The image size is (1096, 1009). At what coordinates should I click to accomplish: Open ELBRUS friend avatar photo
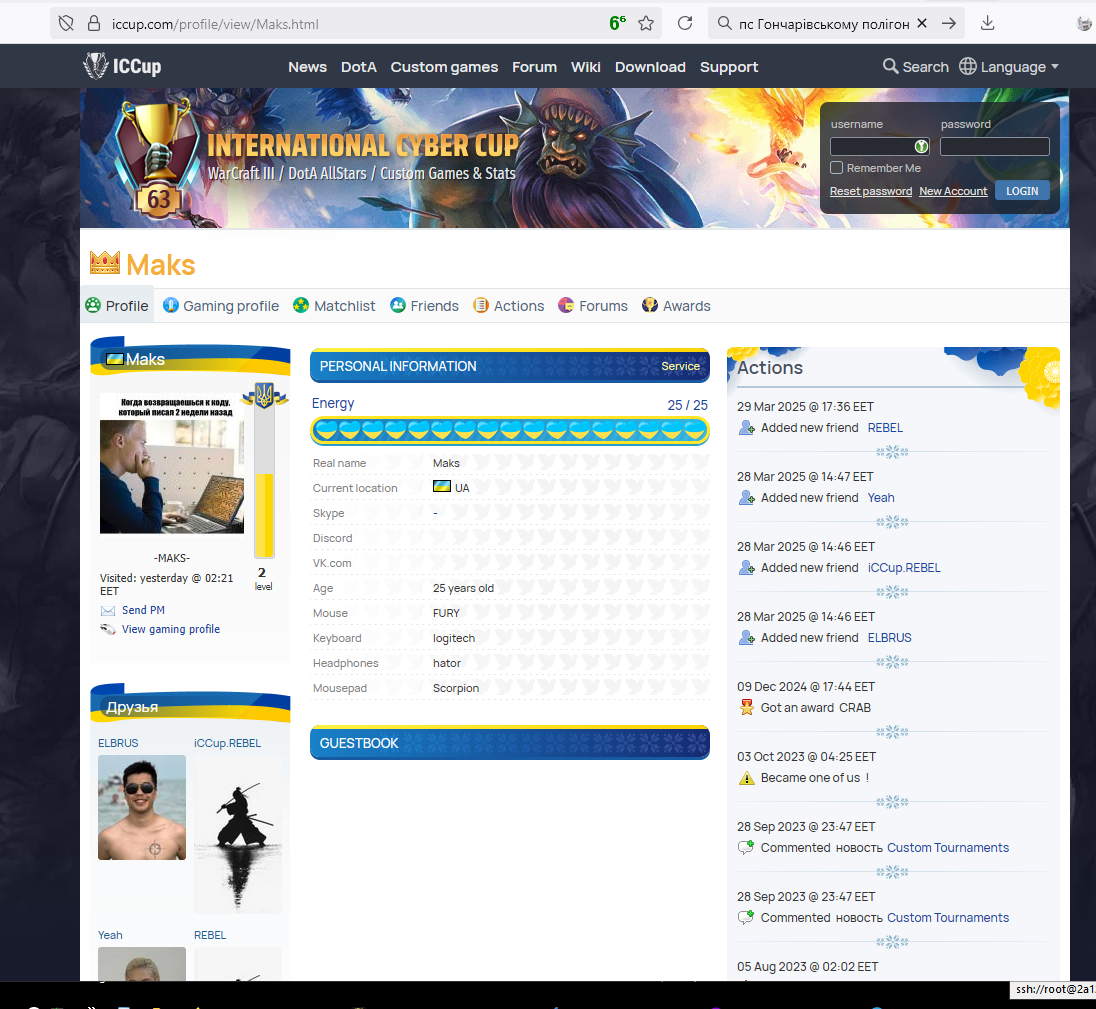pos(142,807)
